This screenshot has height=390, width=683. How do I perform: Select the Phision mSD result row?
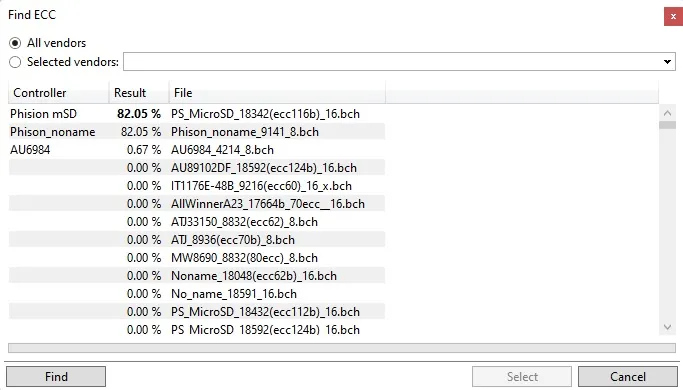click(196, 114)
